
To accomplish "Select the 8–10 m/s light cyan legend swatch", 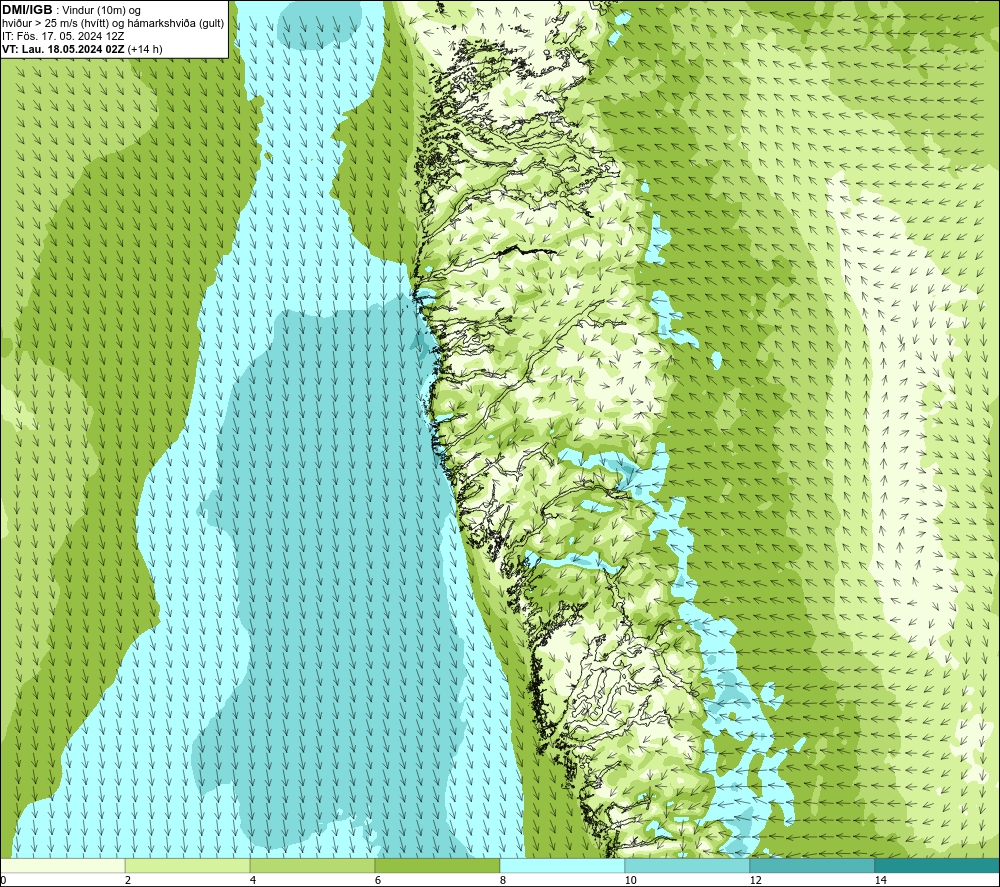I will tap(562, 865).
